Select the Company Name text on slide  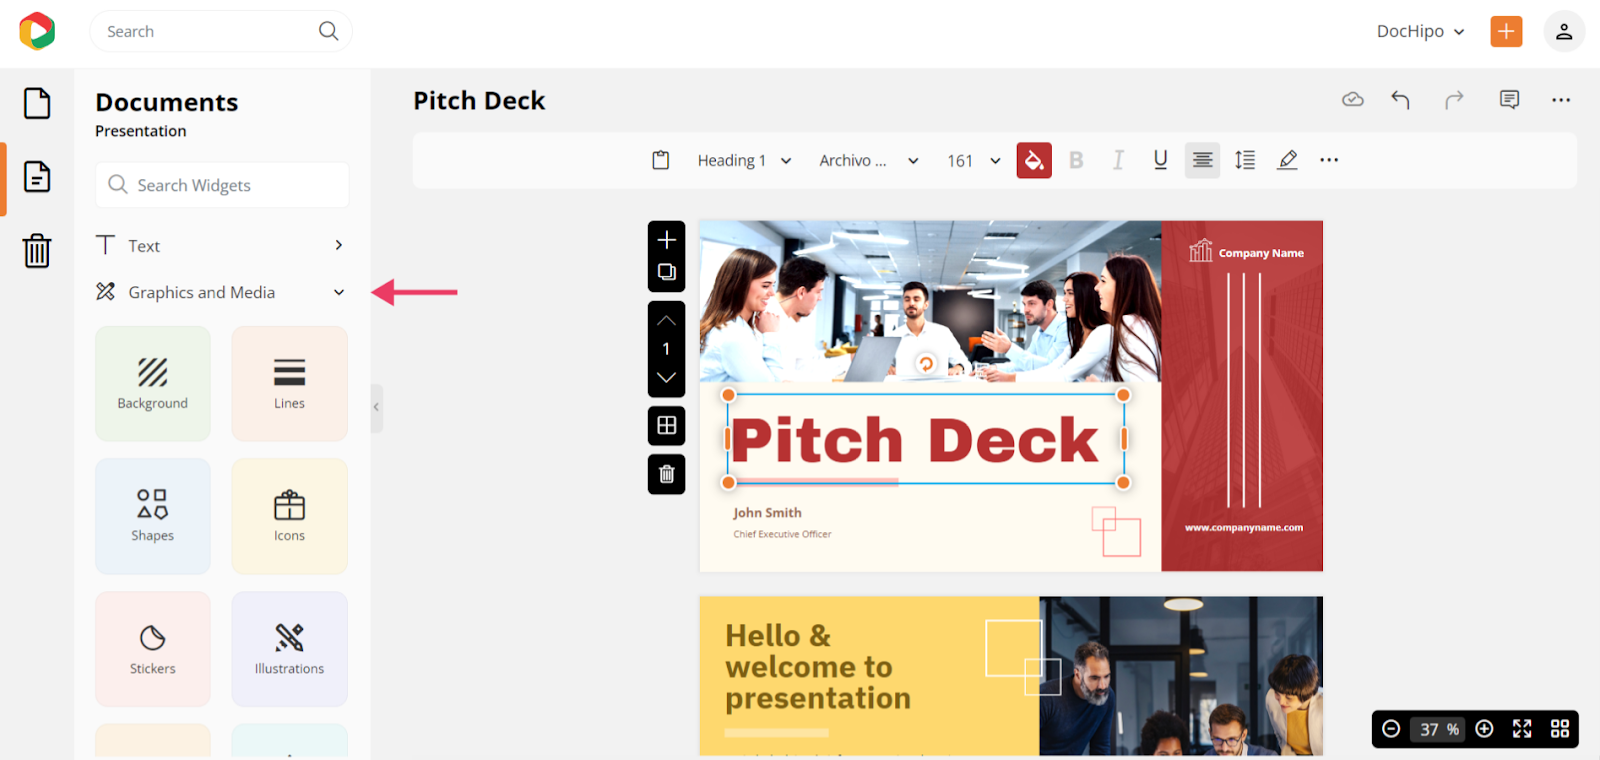click(x=1261, y=253)
